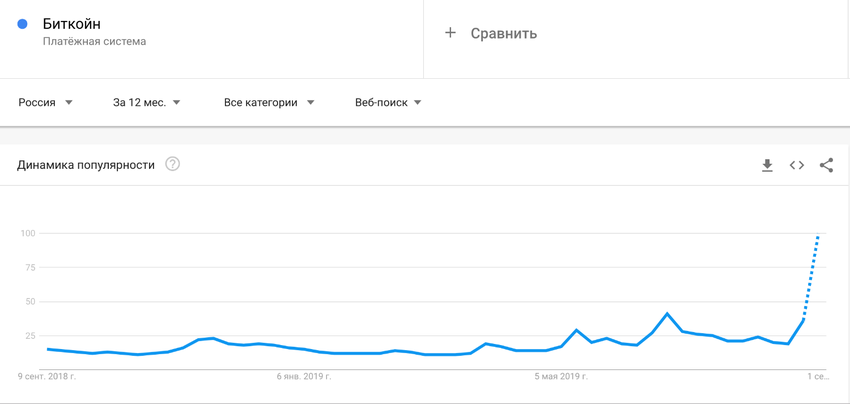Click the plus icon beside Сравнить

(x=450, y=33)
